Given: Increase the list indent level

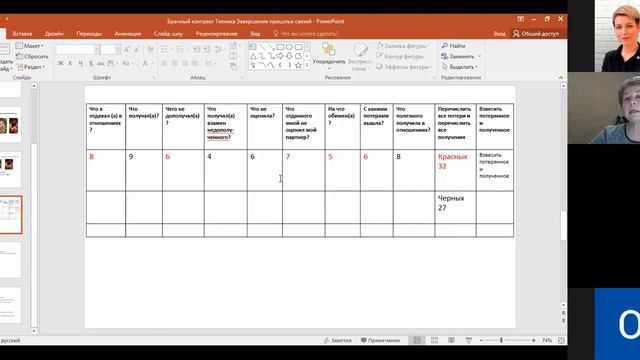Looking at the screenshot, I should pos(207,49).
